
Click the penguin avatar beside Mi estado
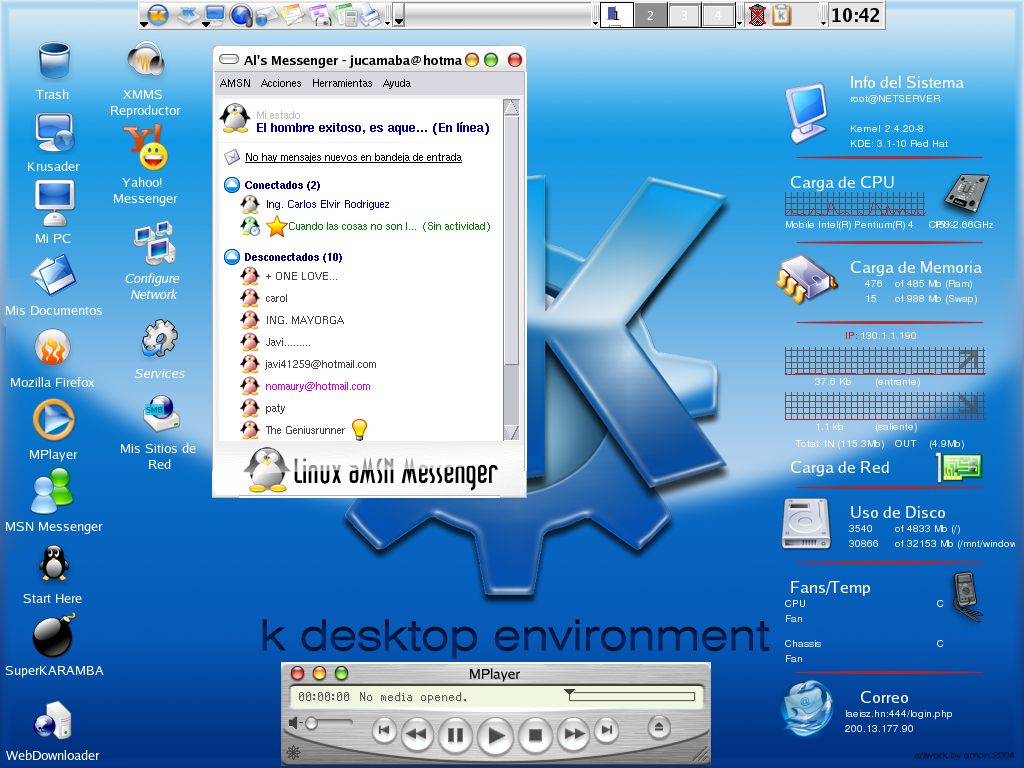pos(235,119)
